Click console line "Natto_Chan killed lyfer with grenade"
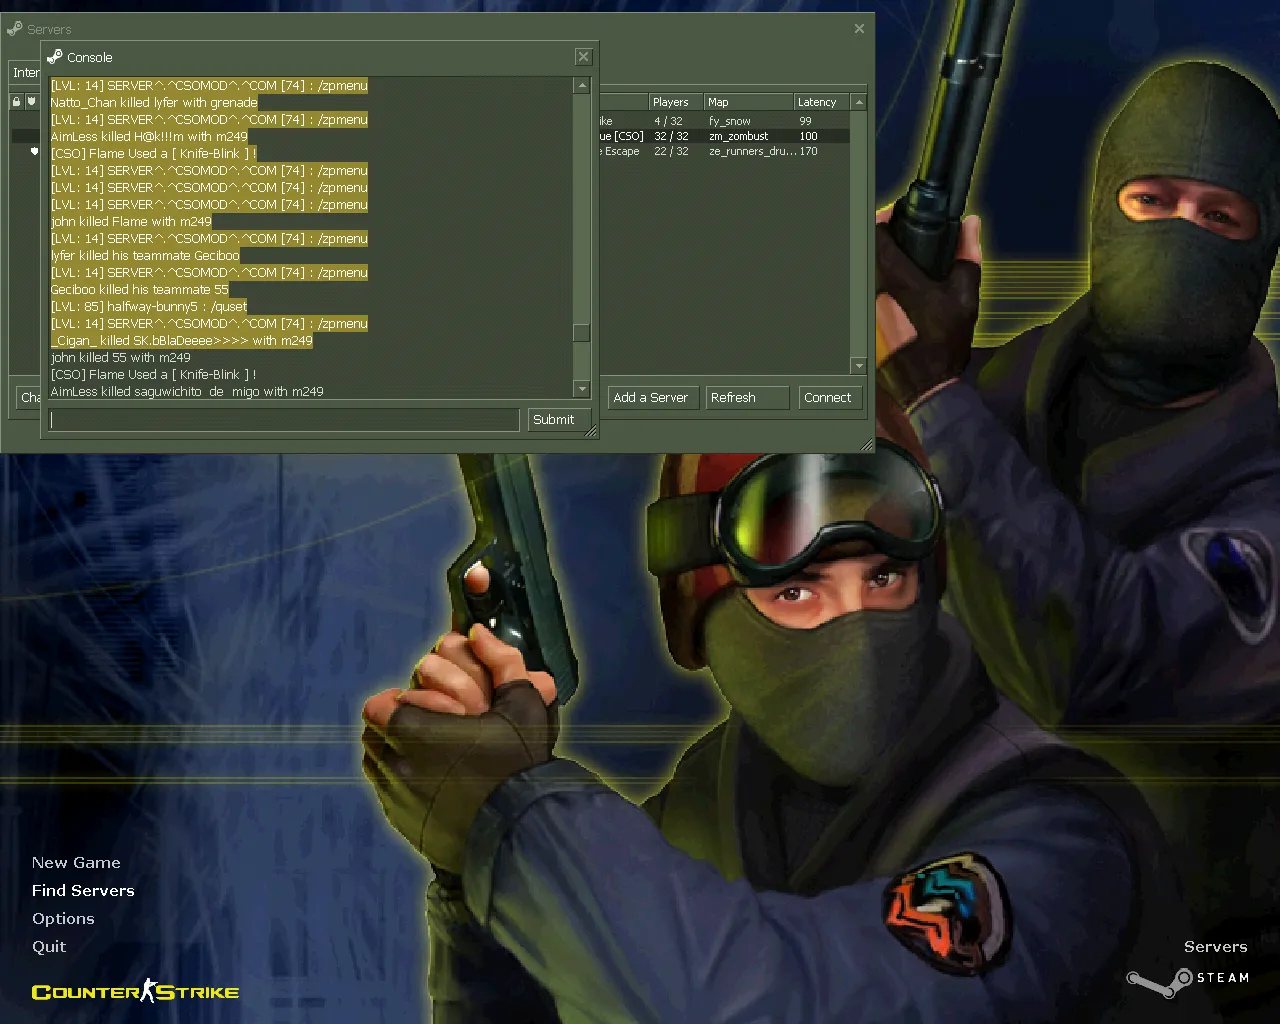 [x=154, y=102]
